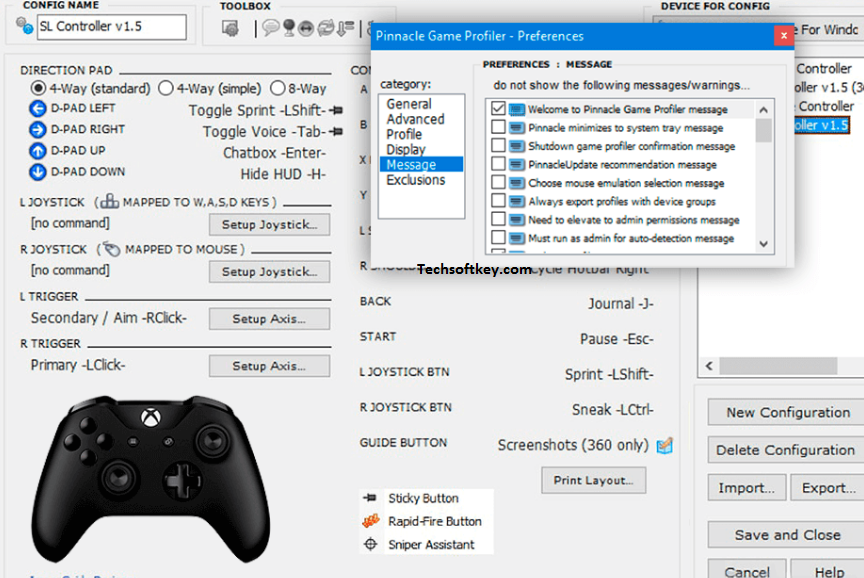Viewport: 864px width, 578px height.
Task: Check Always export profiles with device groups
Action: (498, 201)
